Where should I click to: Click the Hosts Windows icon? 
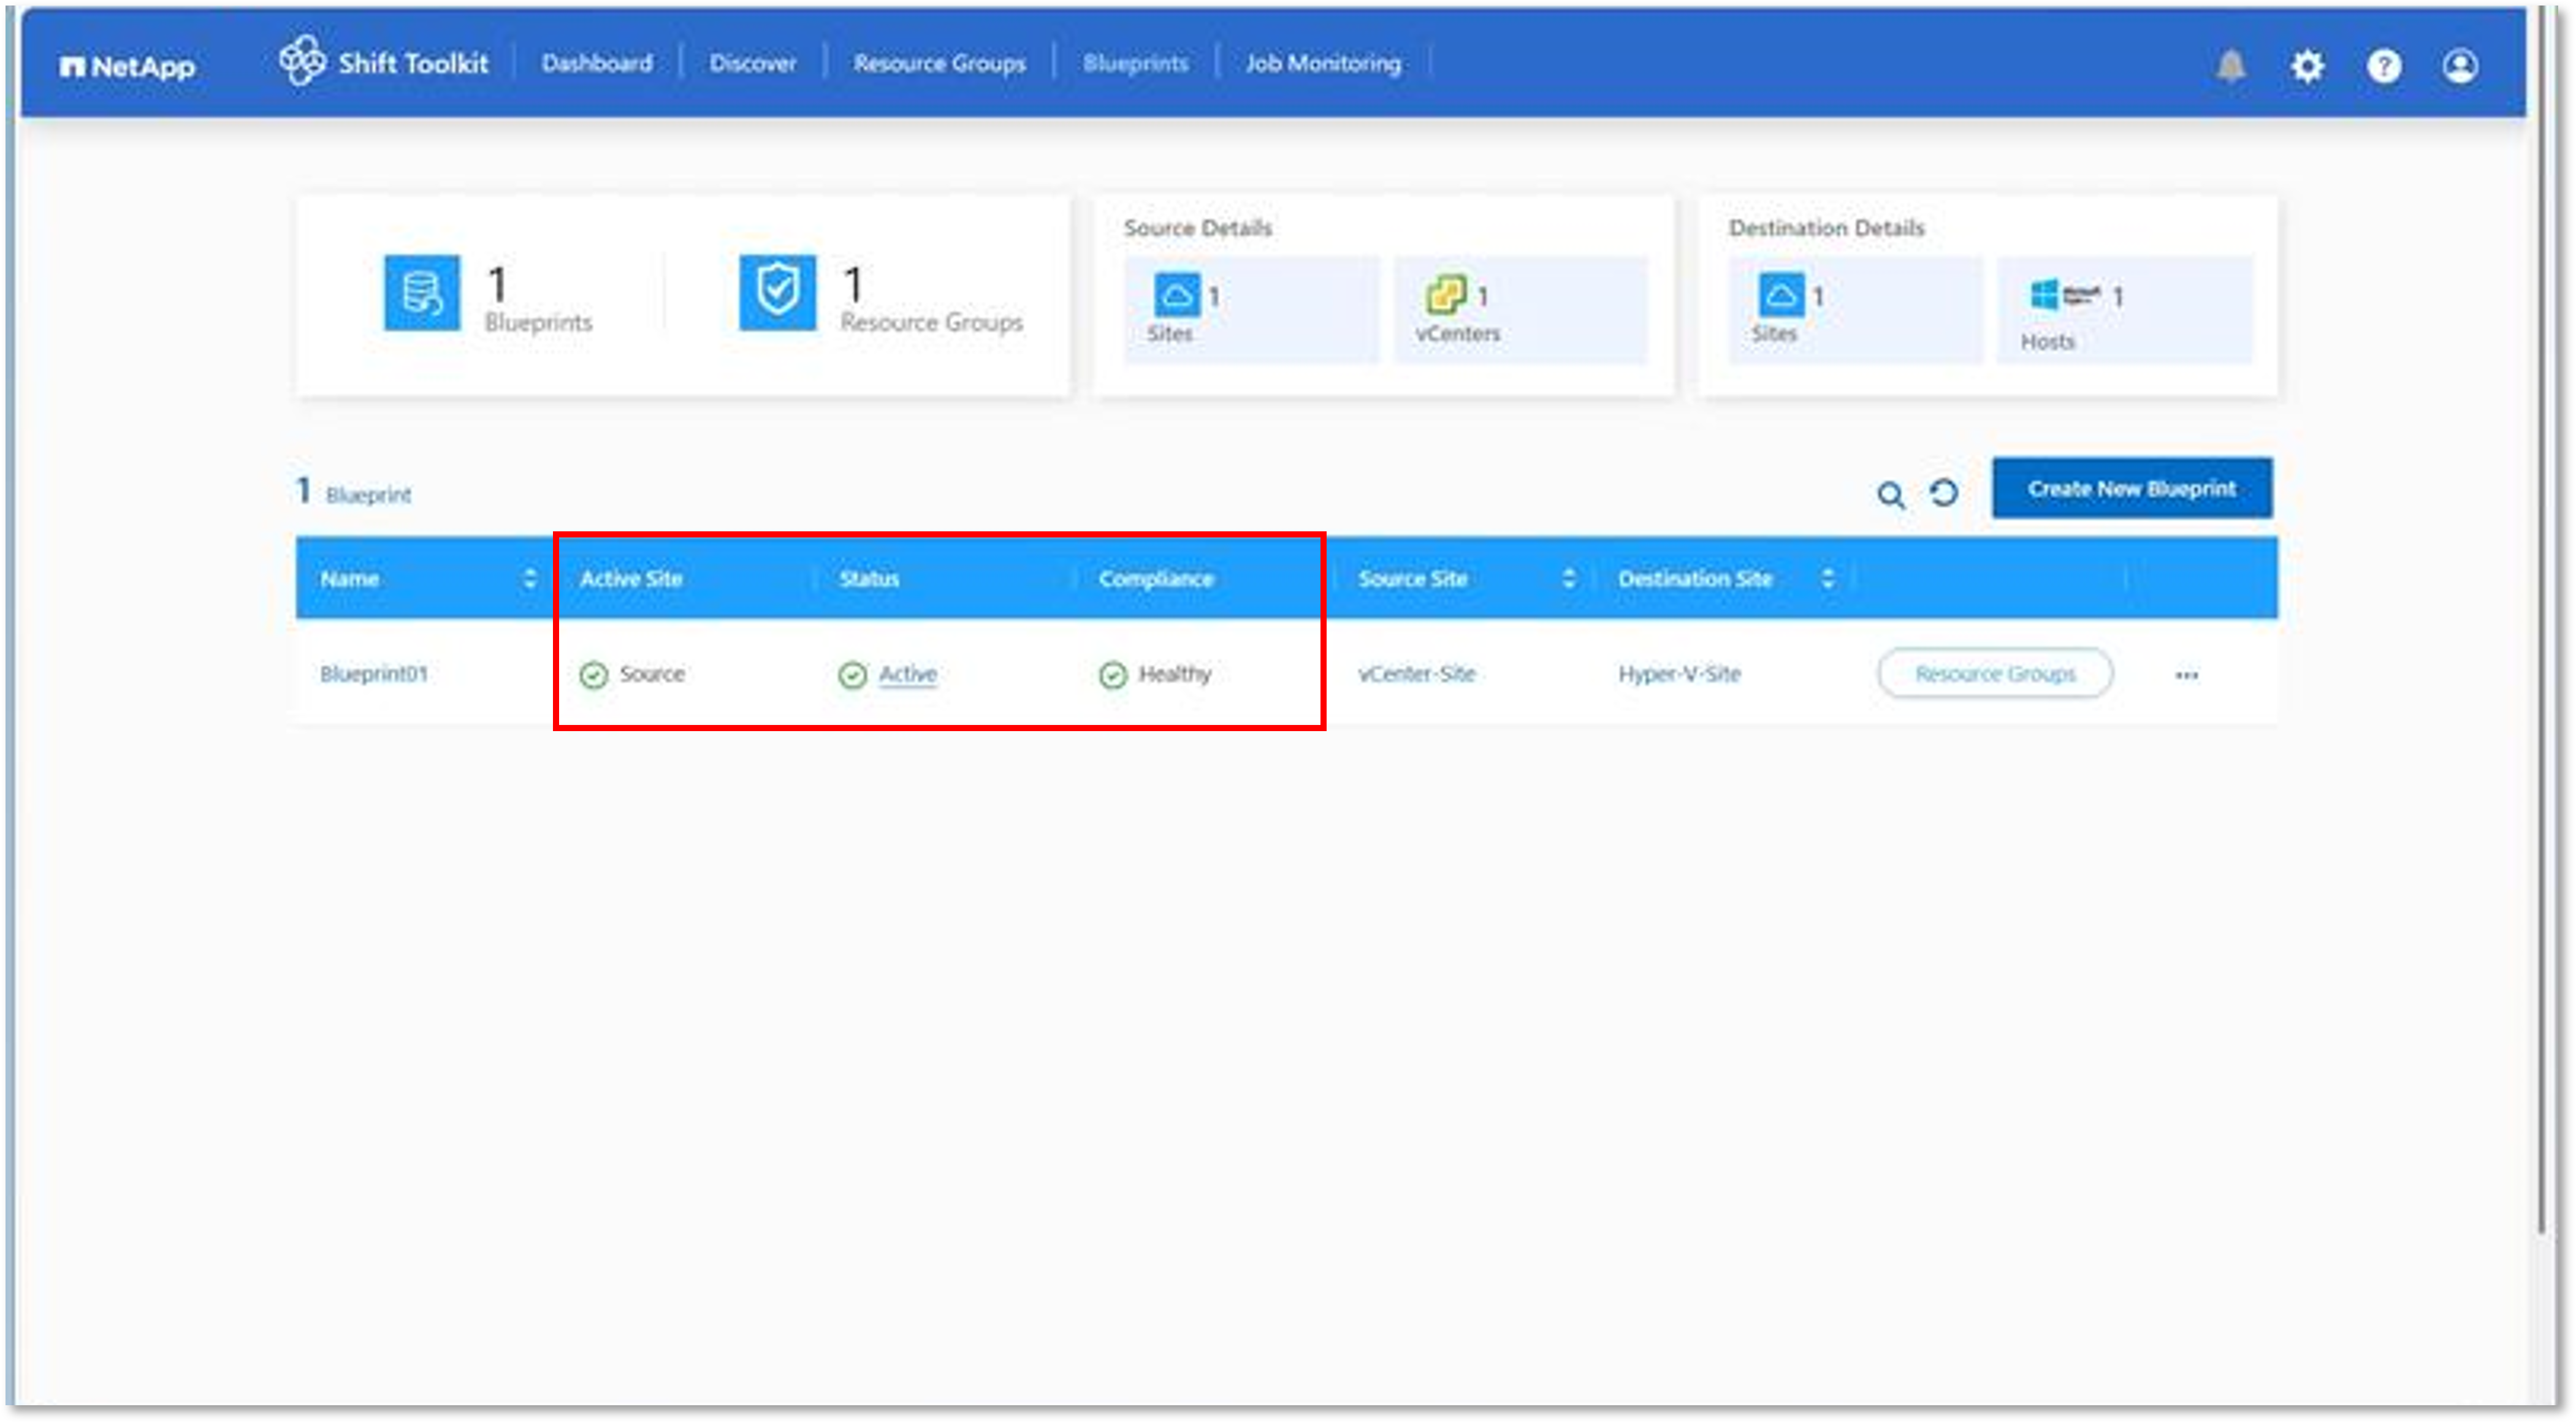point(2064,295)
